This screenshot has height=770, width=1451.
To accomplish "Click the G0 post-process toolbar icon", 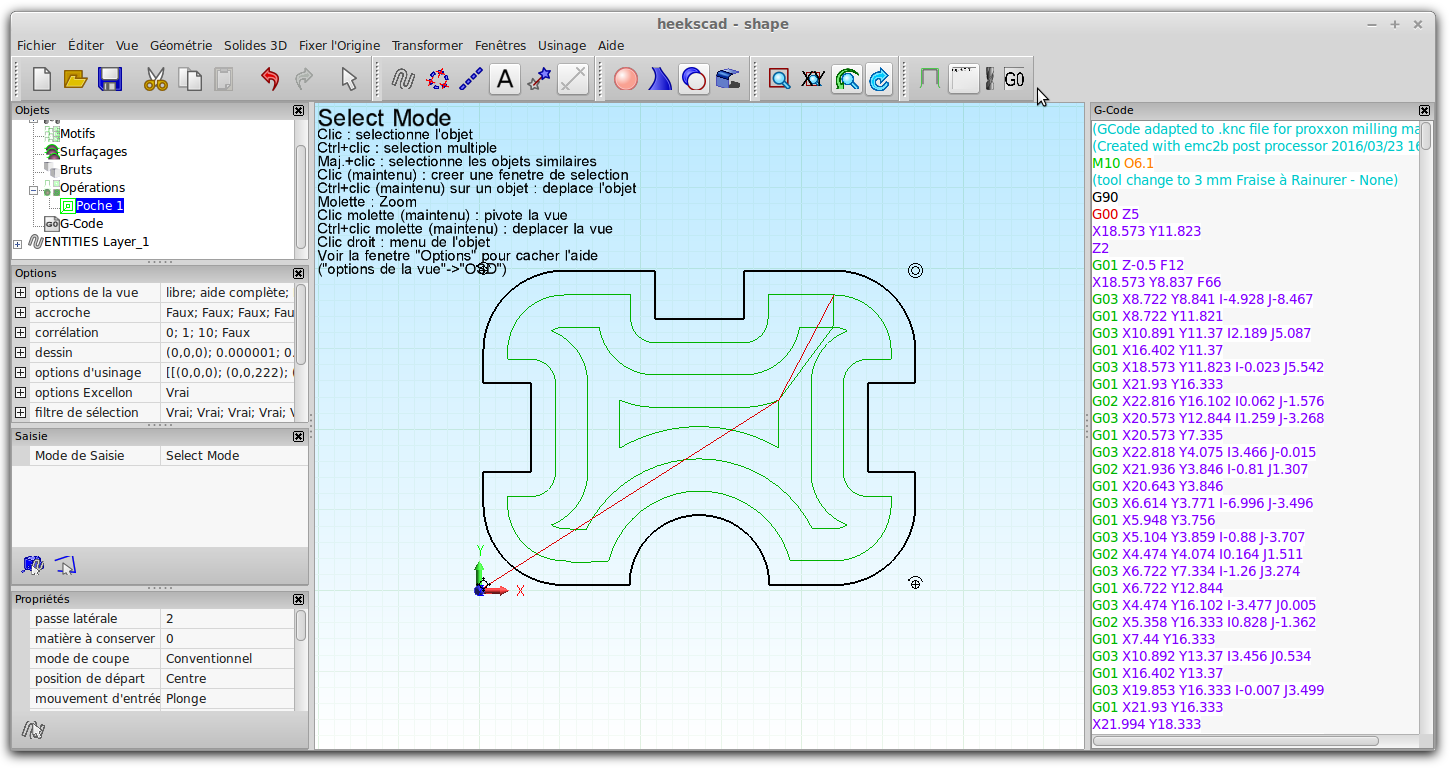I will [1014, 79].
